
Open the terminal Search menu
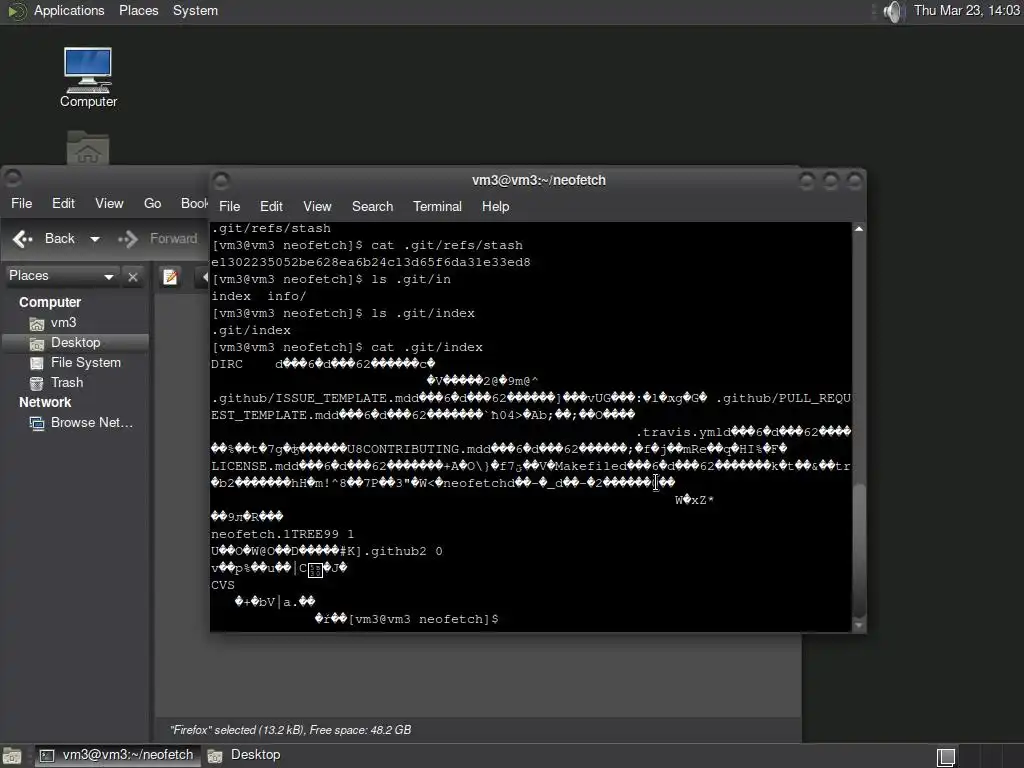[372, 206]
